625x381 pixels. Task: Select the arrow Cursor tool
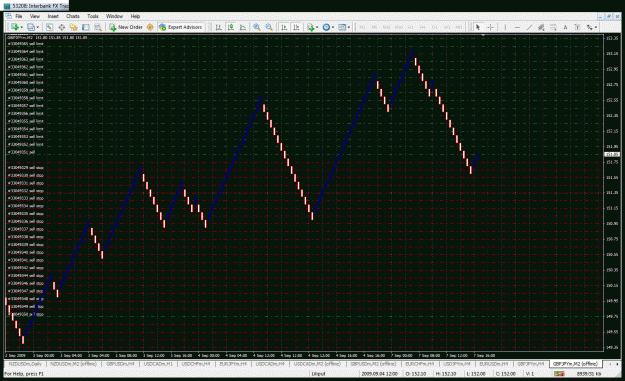click(x=478, y=27)
